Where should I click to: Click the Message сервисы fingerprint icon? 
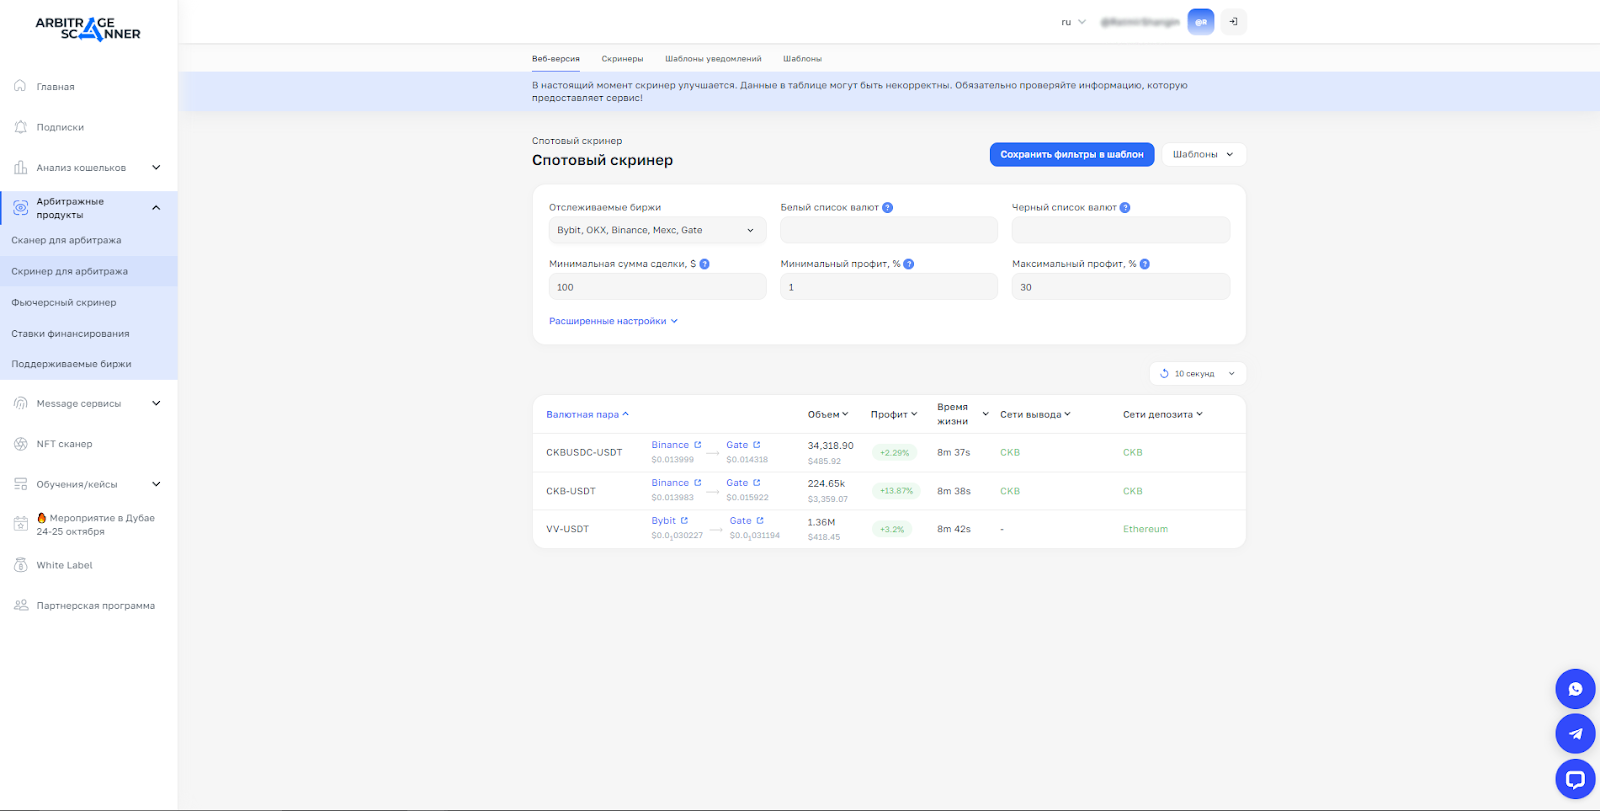click(20, 403)
